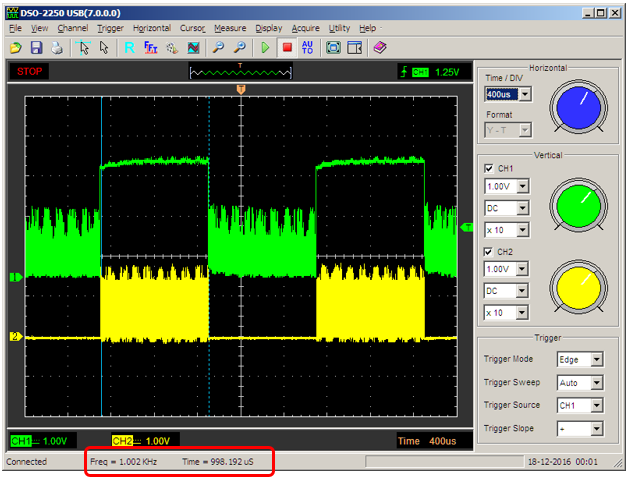Open the Measure menu
The image size is (630, 479).
(230, 28)
